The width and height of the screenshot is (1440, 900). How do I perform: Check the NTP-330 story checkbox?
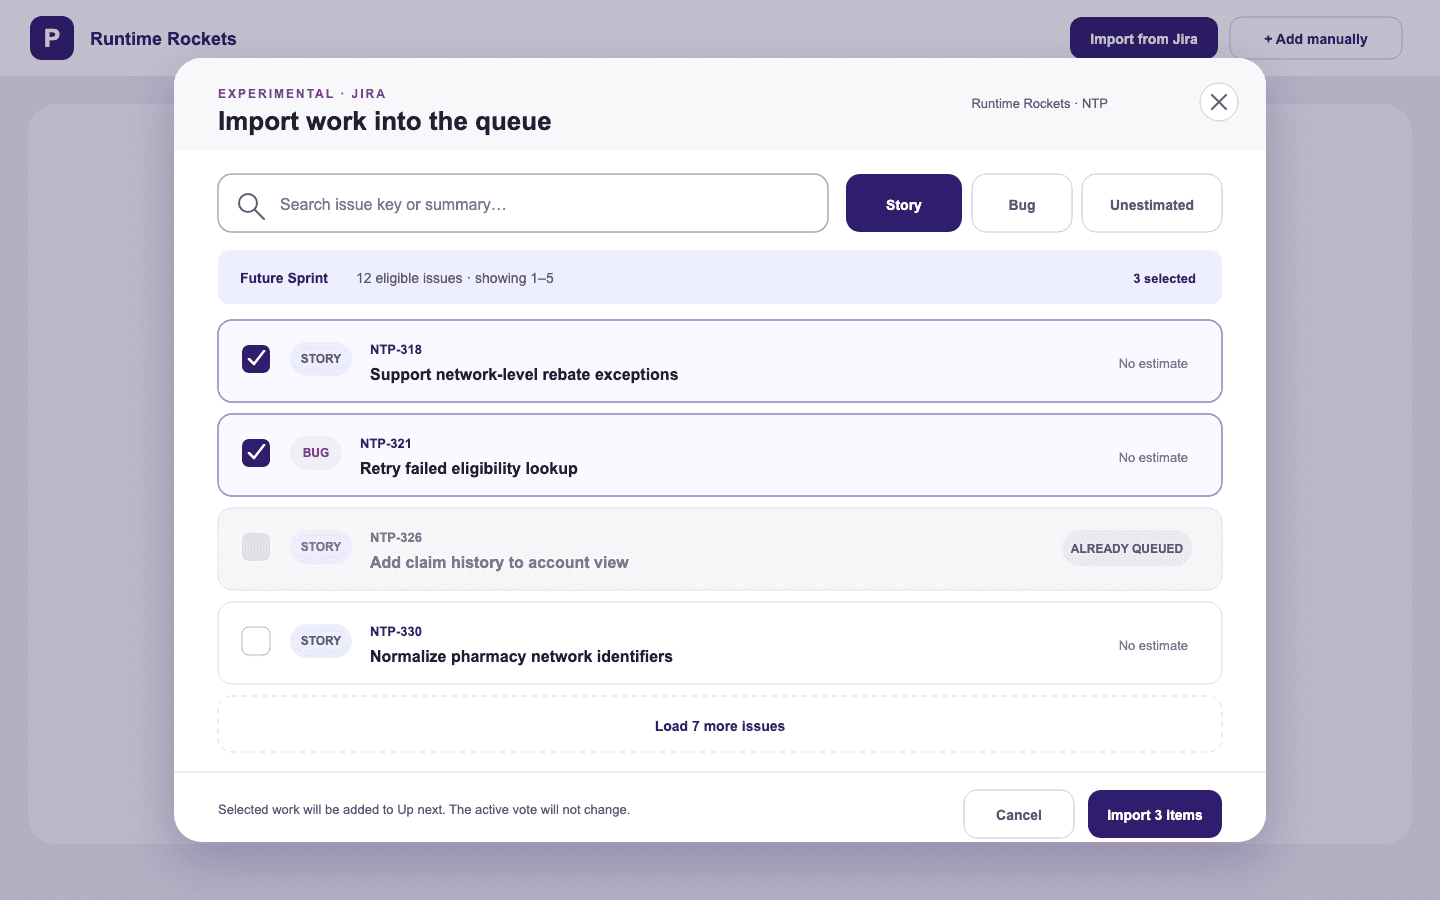pos(256,641)
